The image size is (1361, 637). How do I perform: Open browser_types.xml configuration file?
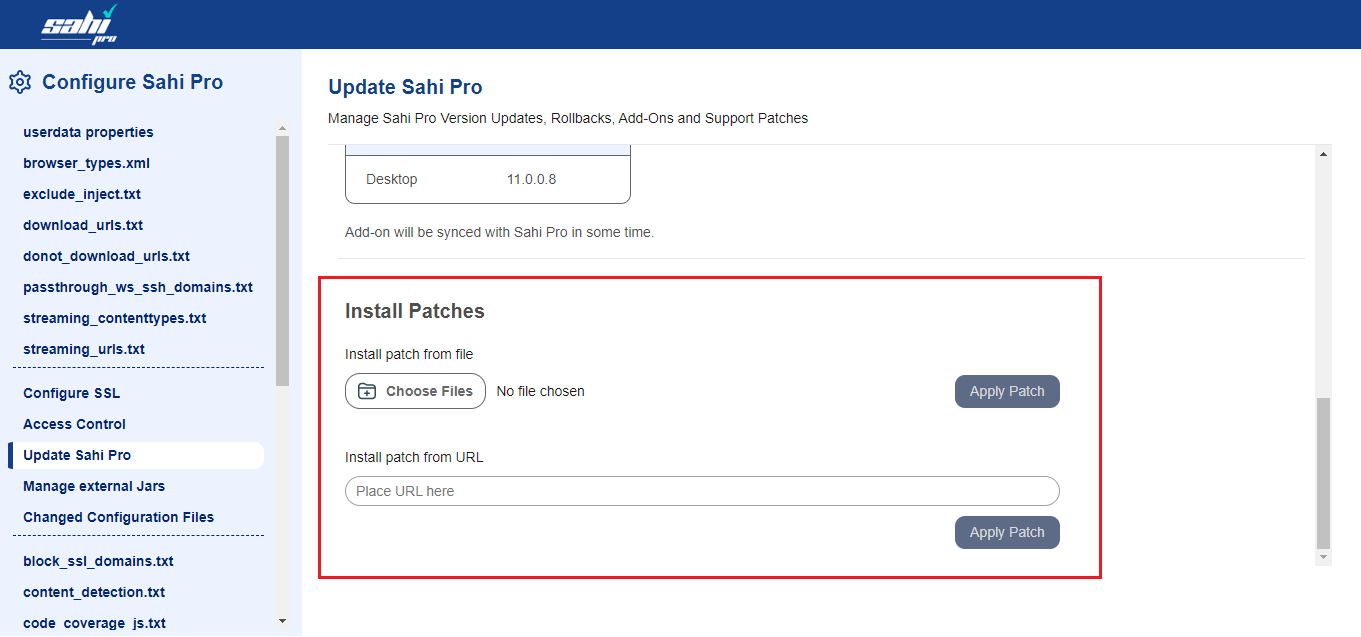coord(86,163)
